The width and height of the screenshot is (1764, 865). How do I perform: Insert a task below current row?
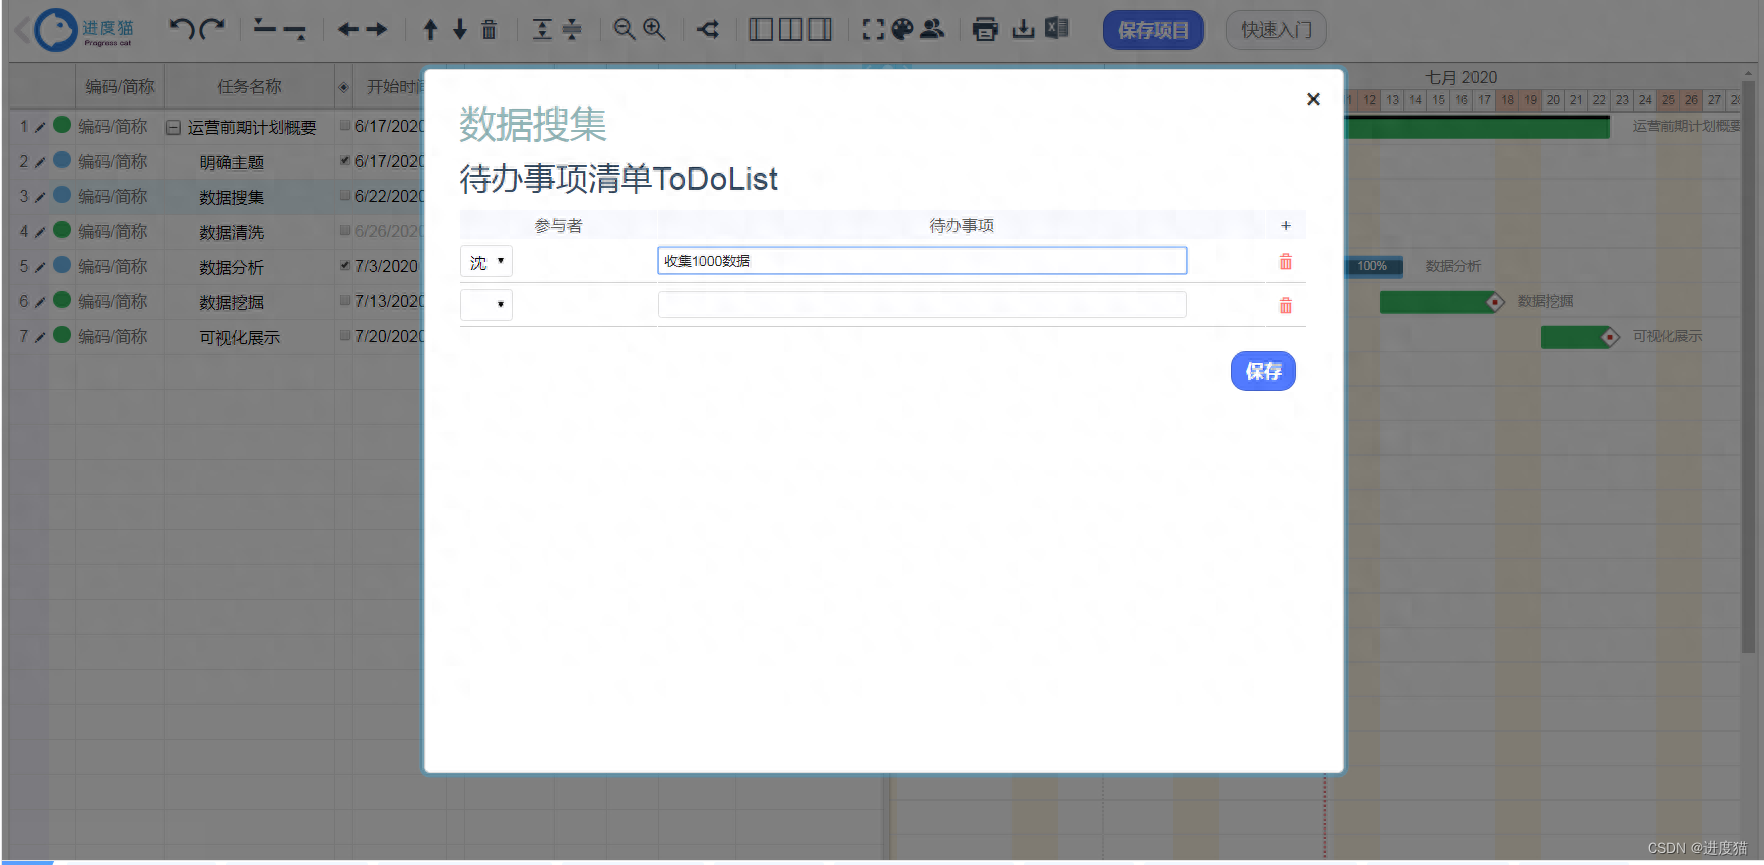tap(295, 30)
